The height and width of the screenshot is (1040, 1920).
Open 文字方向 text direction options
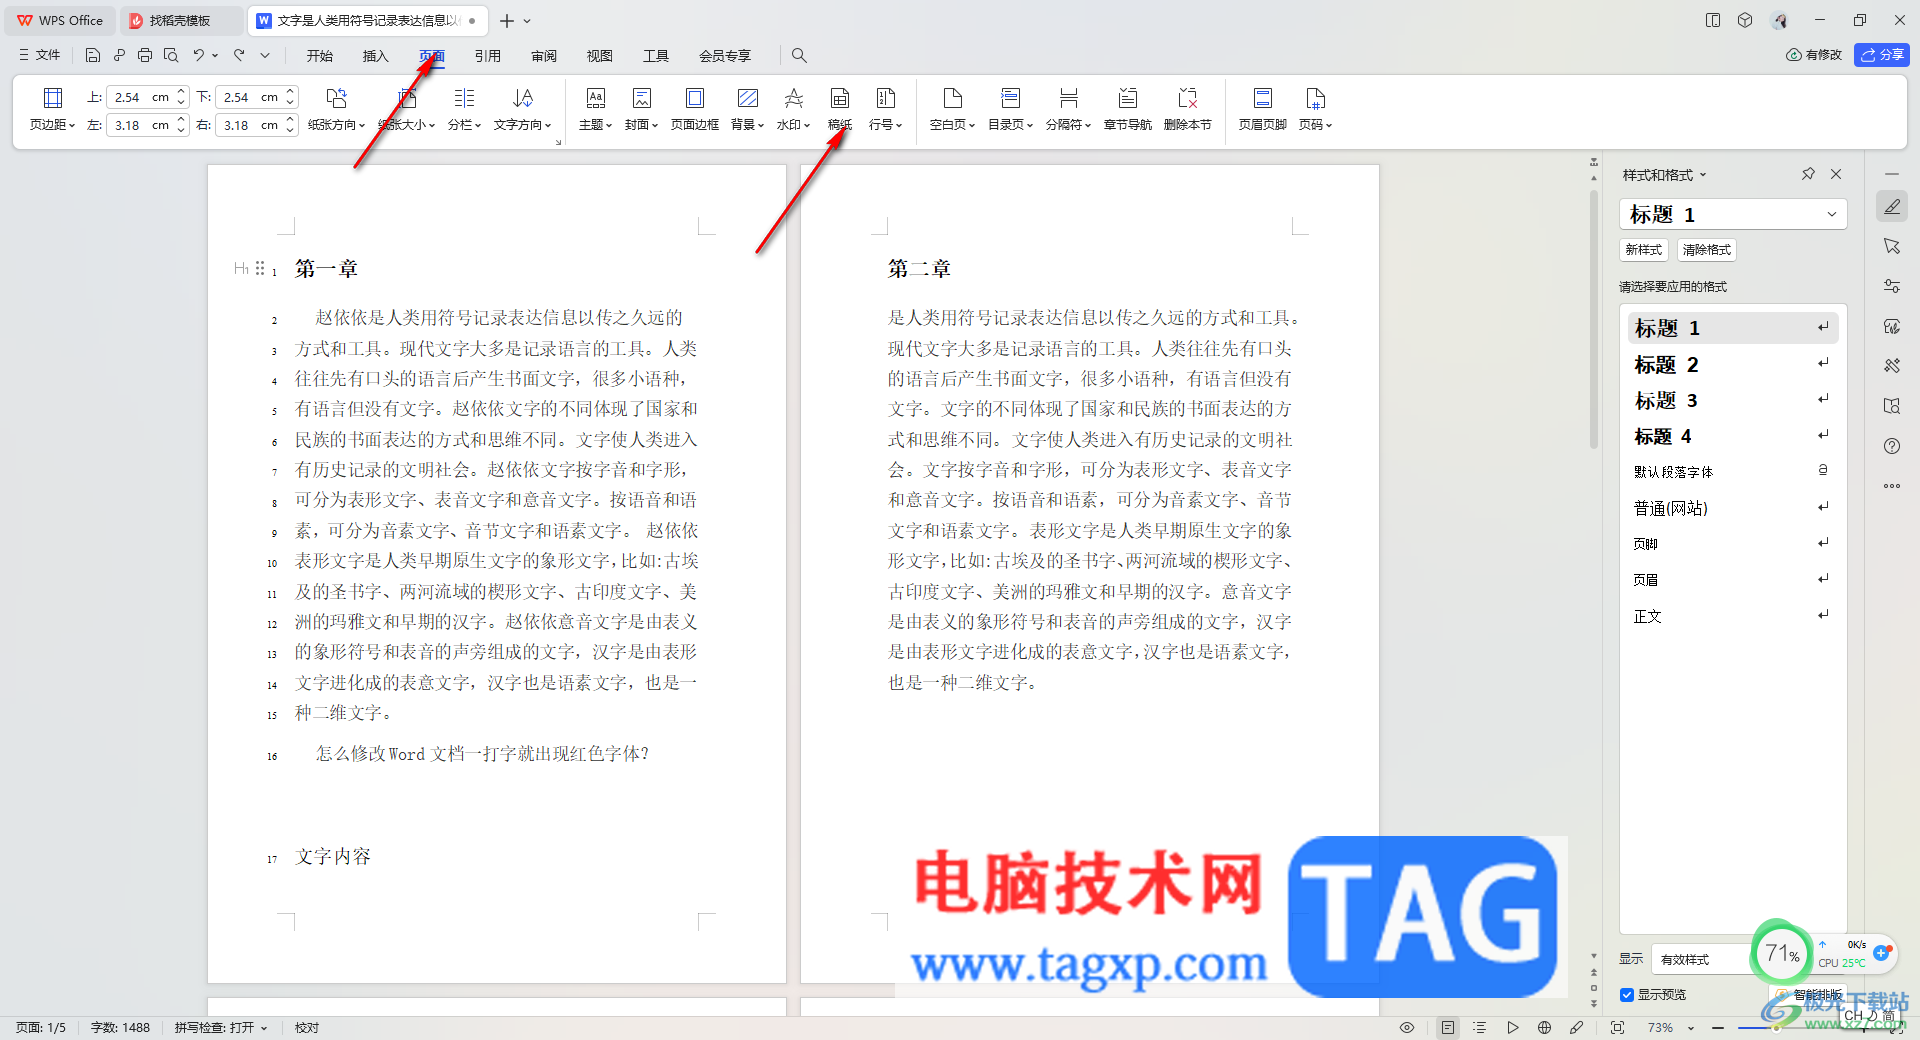pyautogui.click(x=522, y=109)
